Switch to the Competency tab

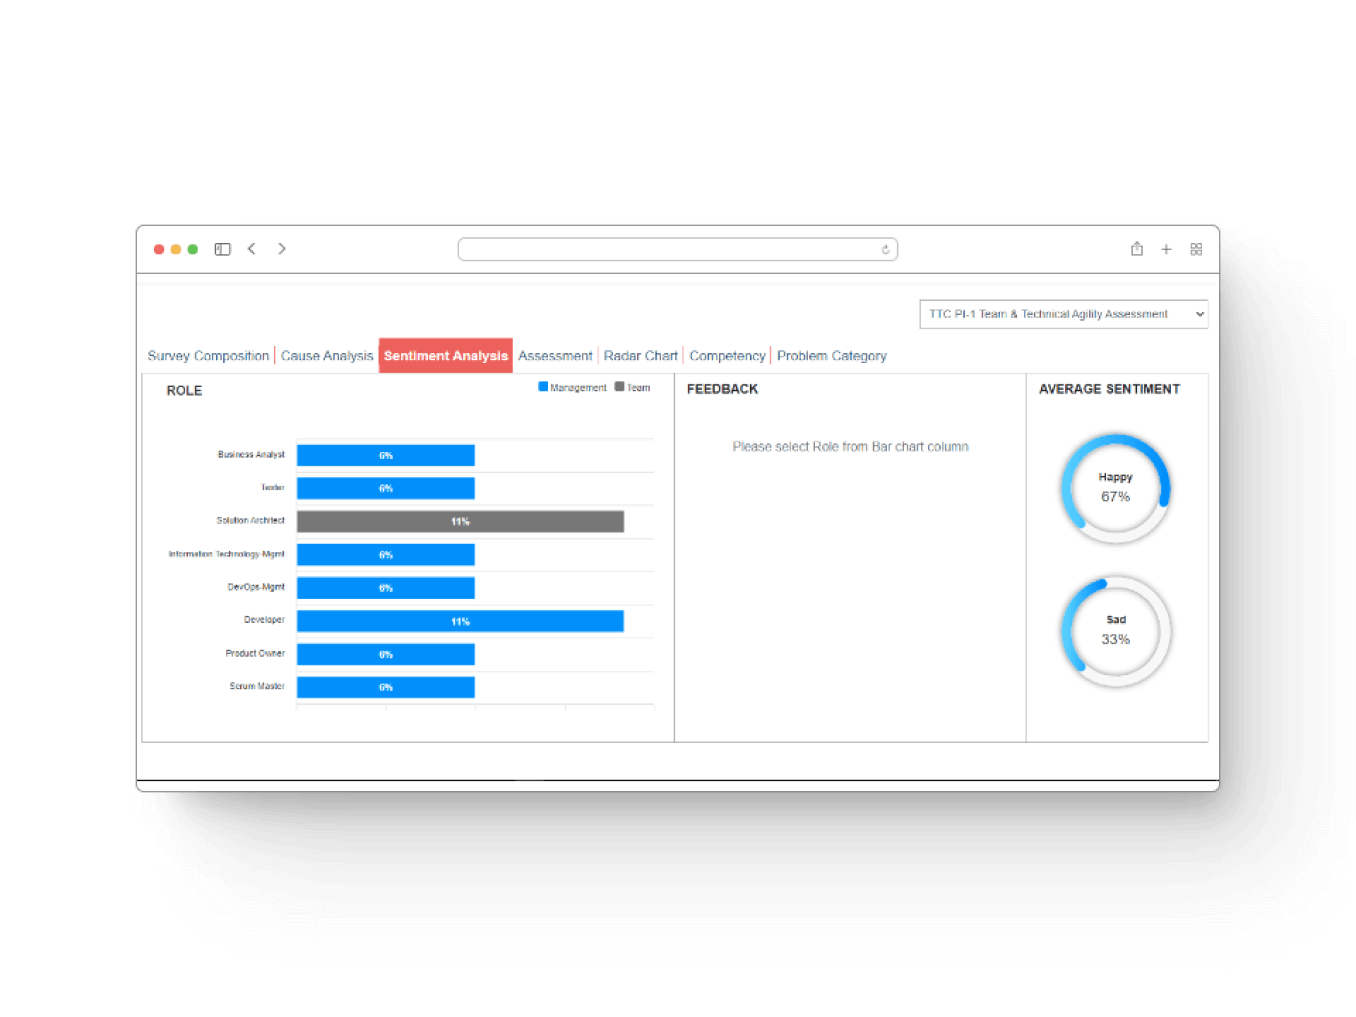[727, 356]
